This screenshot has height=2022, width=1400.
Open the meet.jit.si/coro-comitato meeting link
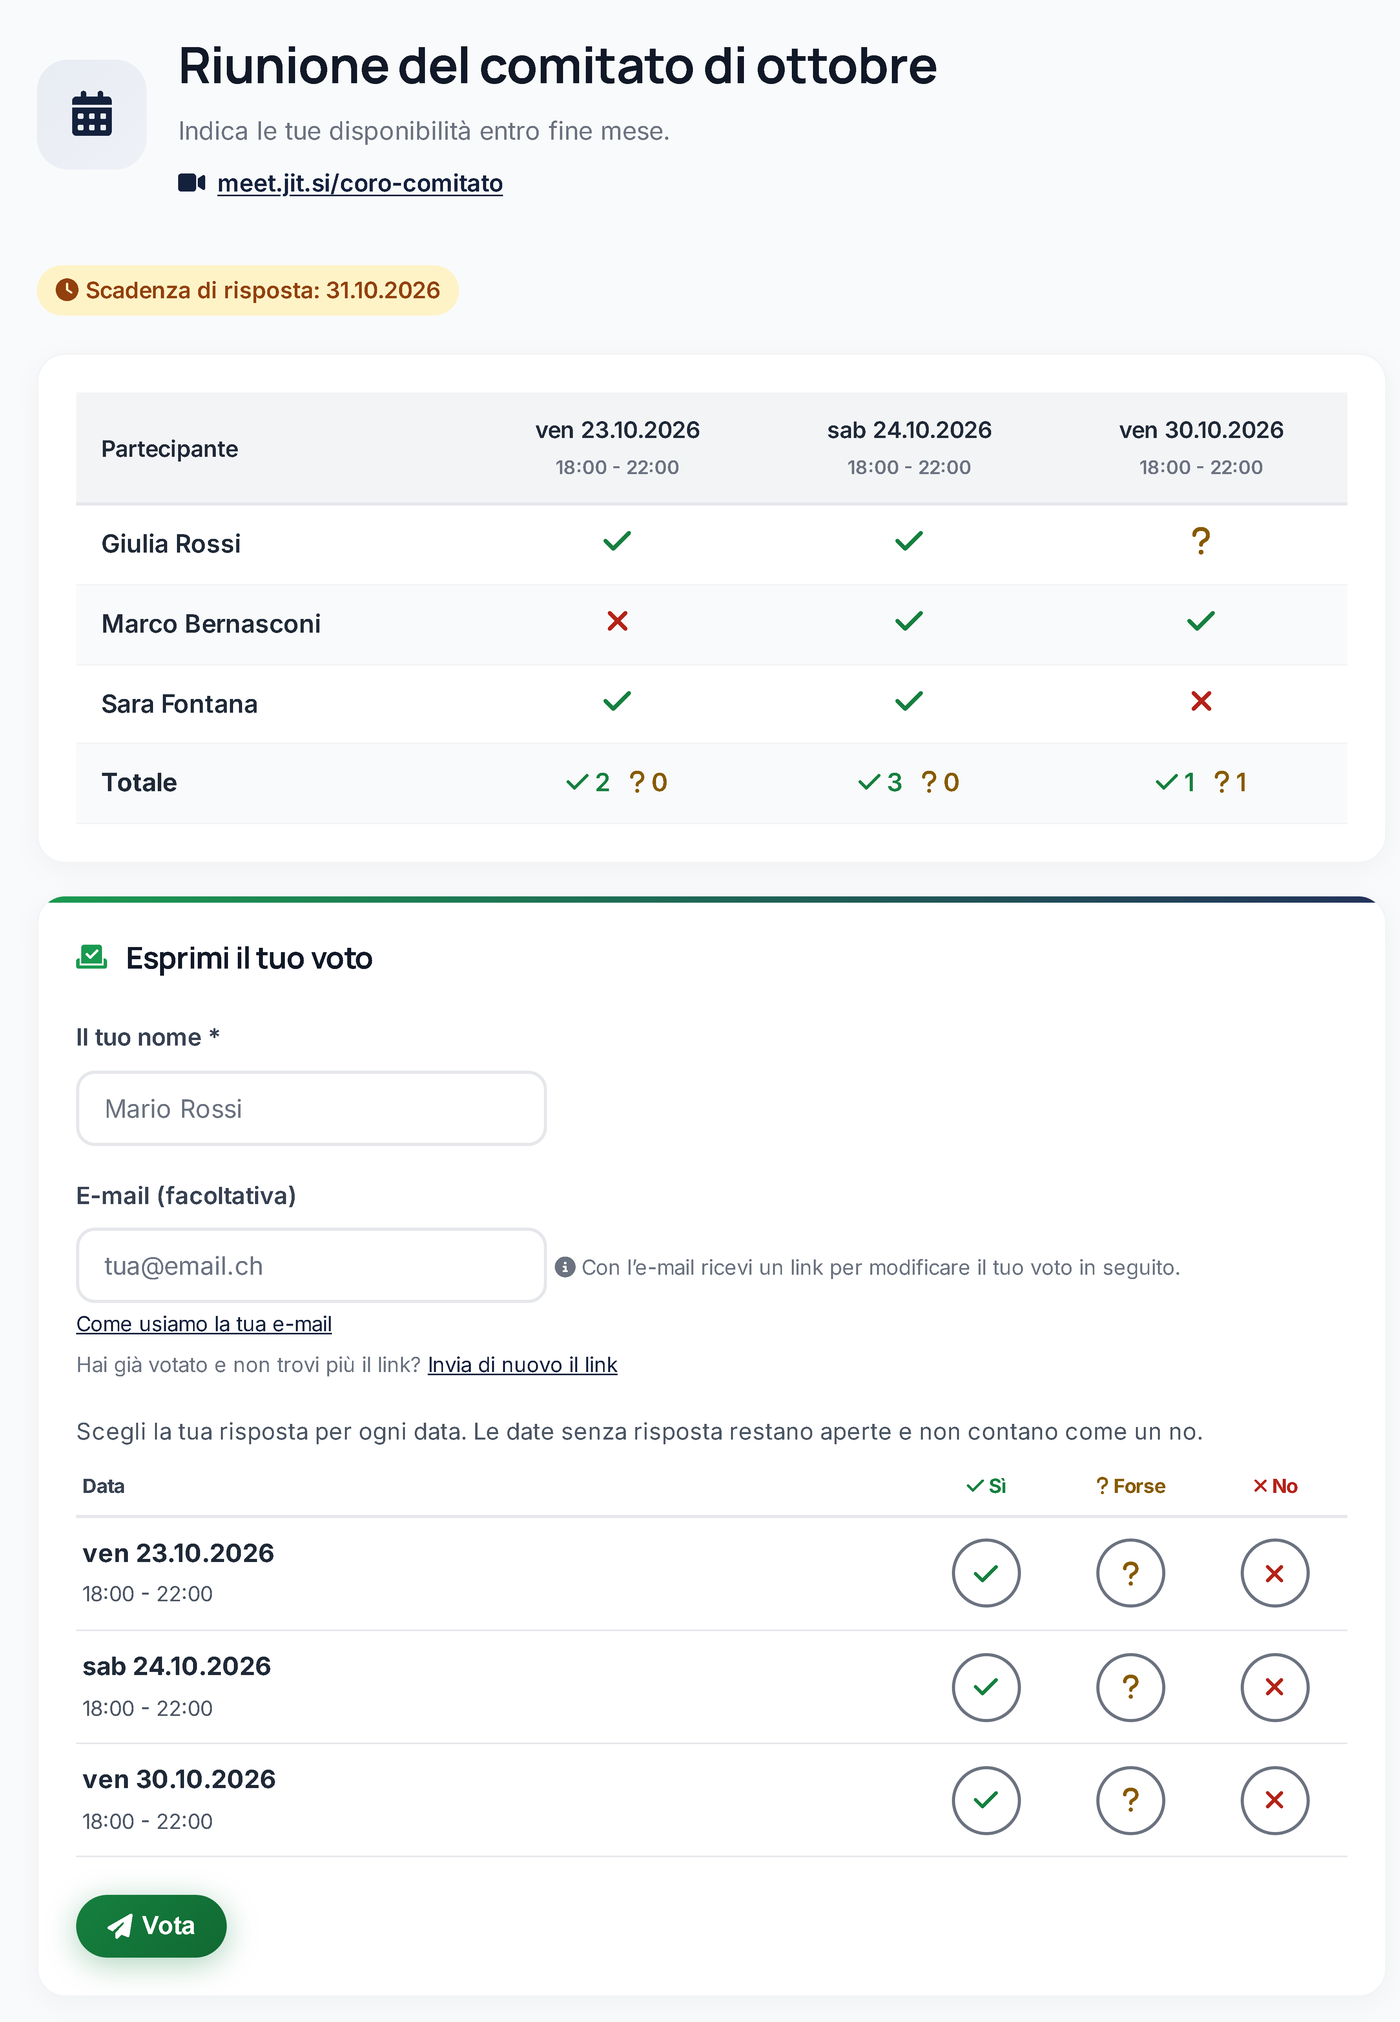[360, 183]
